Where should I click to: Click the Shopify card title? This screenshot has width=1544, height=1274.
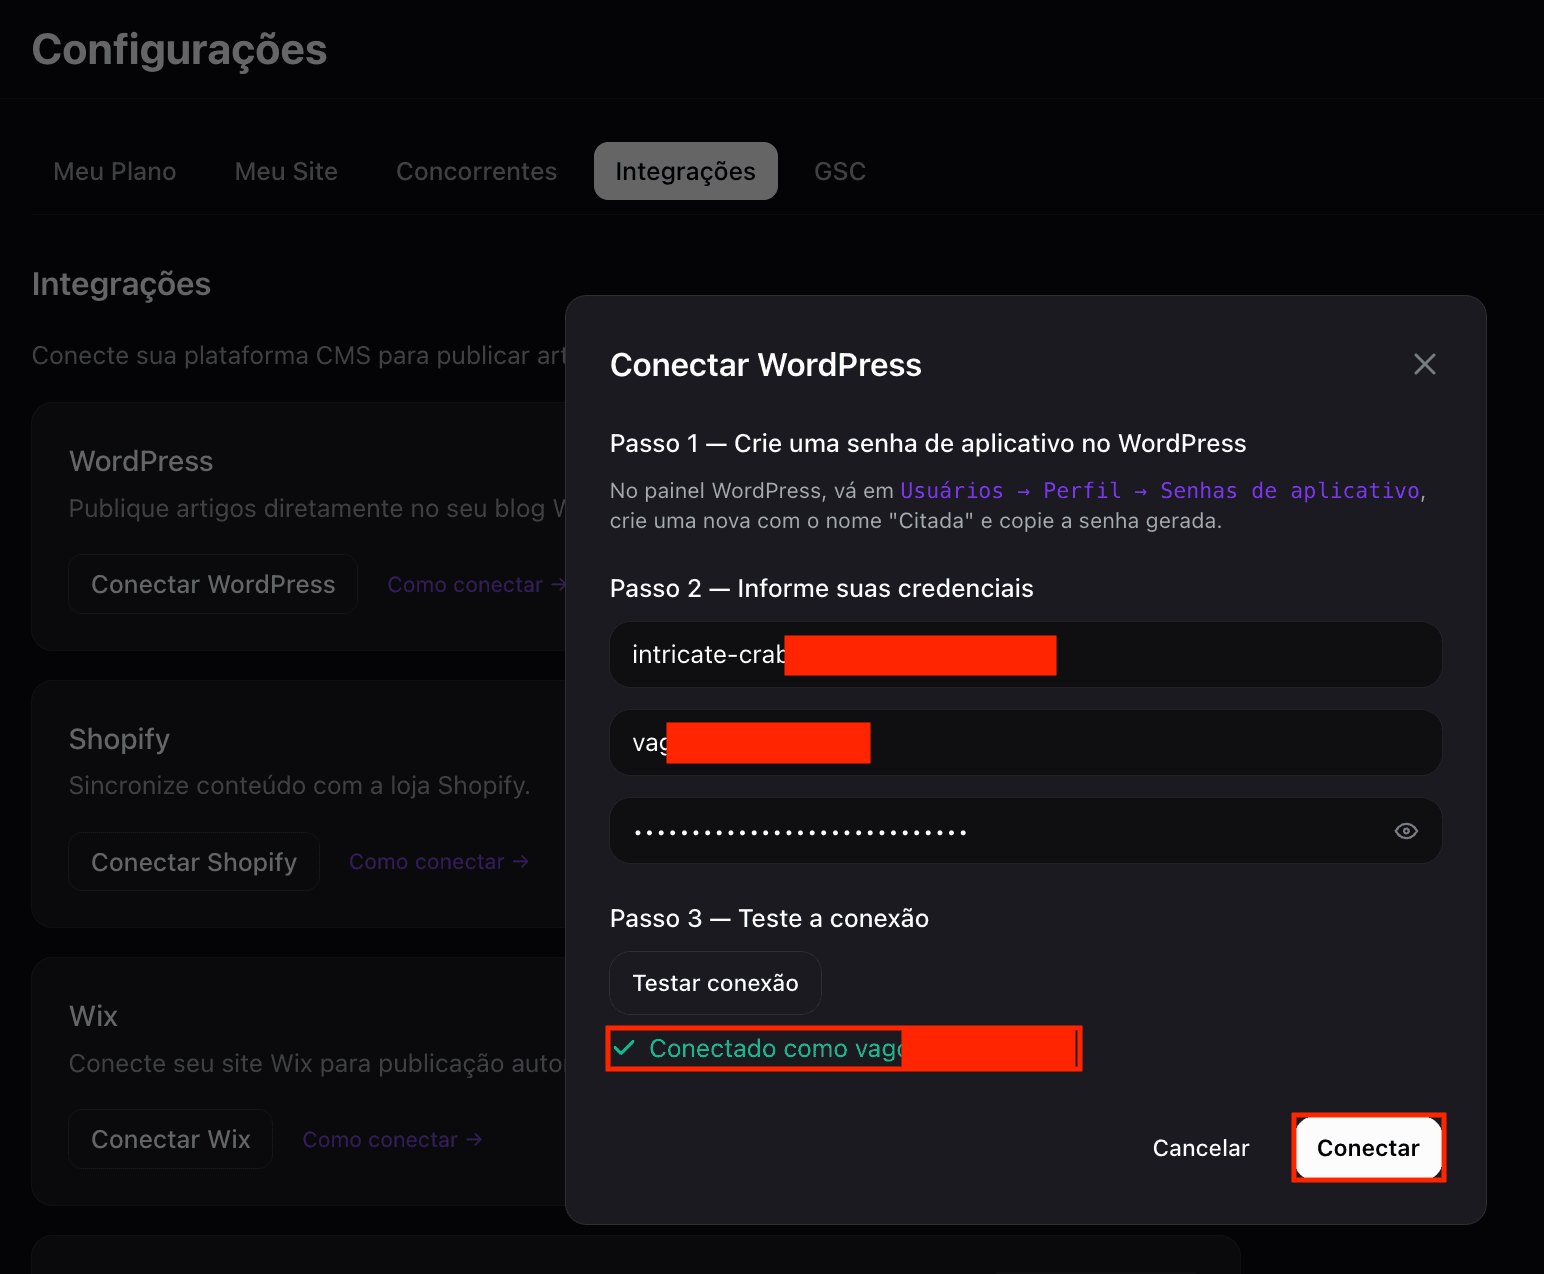pos(119,739)
